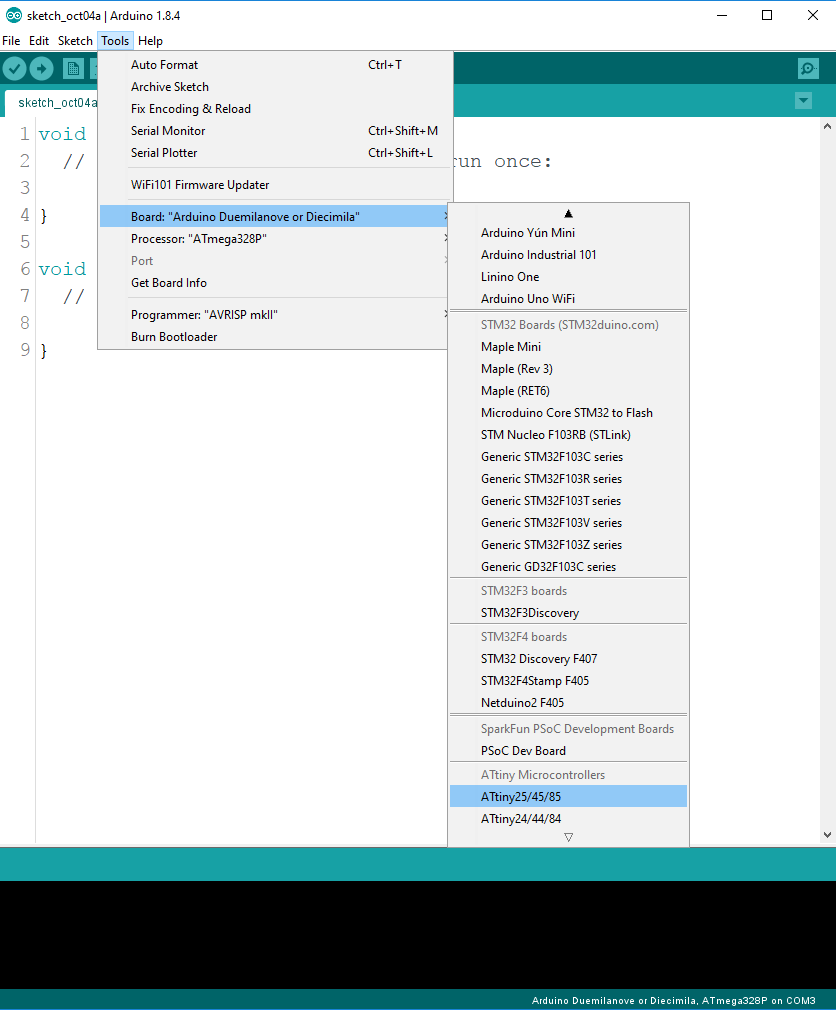
Task: Select Arduino Yún Mini board
Action: (x=568, y=233)
